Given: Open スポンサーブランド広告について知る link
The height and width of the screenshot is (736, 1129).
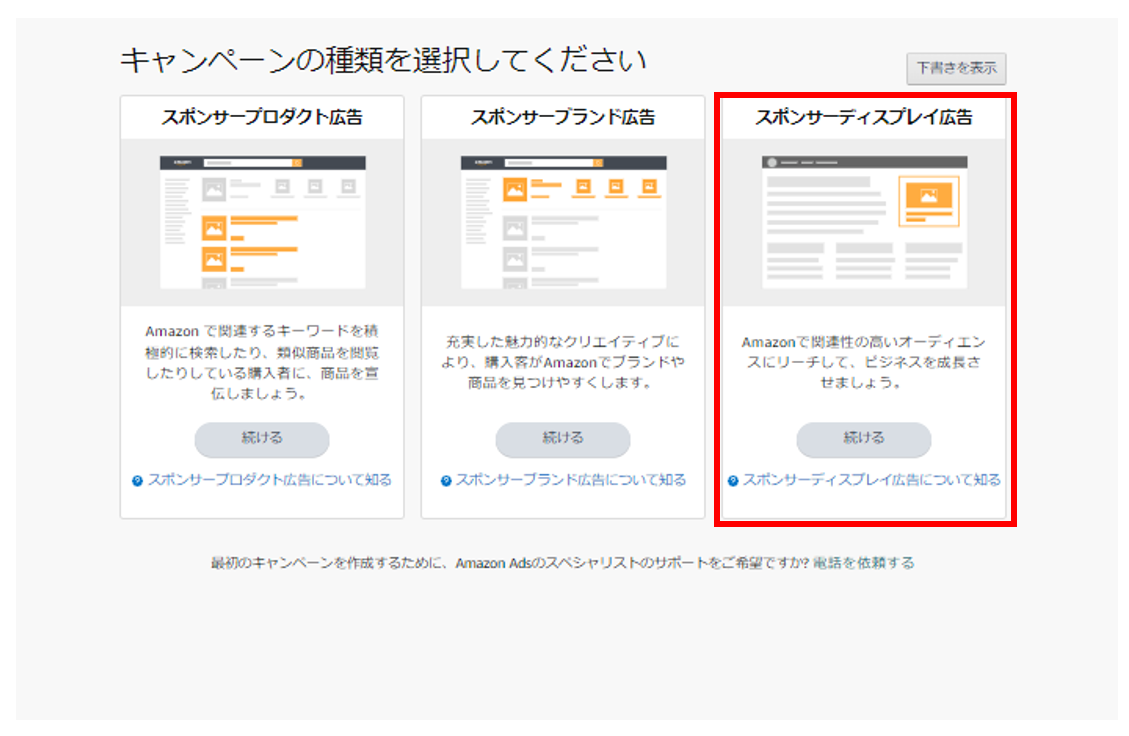Looking at the screenshot, I should 570,480.
